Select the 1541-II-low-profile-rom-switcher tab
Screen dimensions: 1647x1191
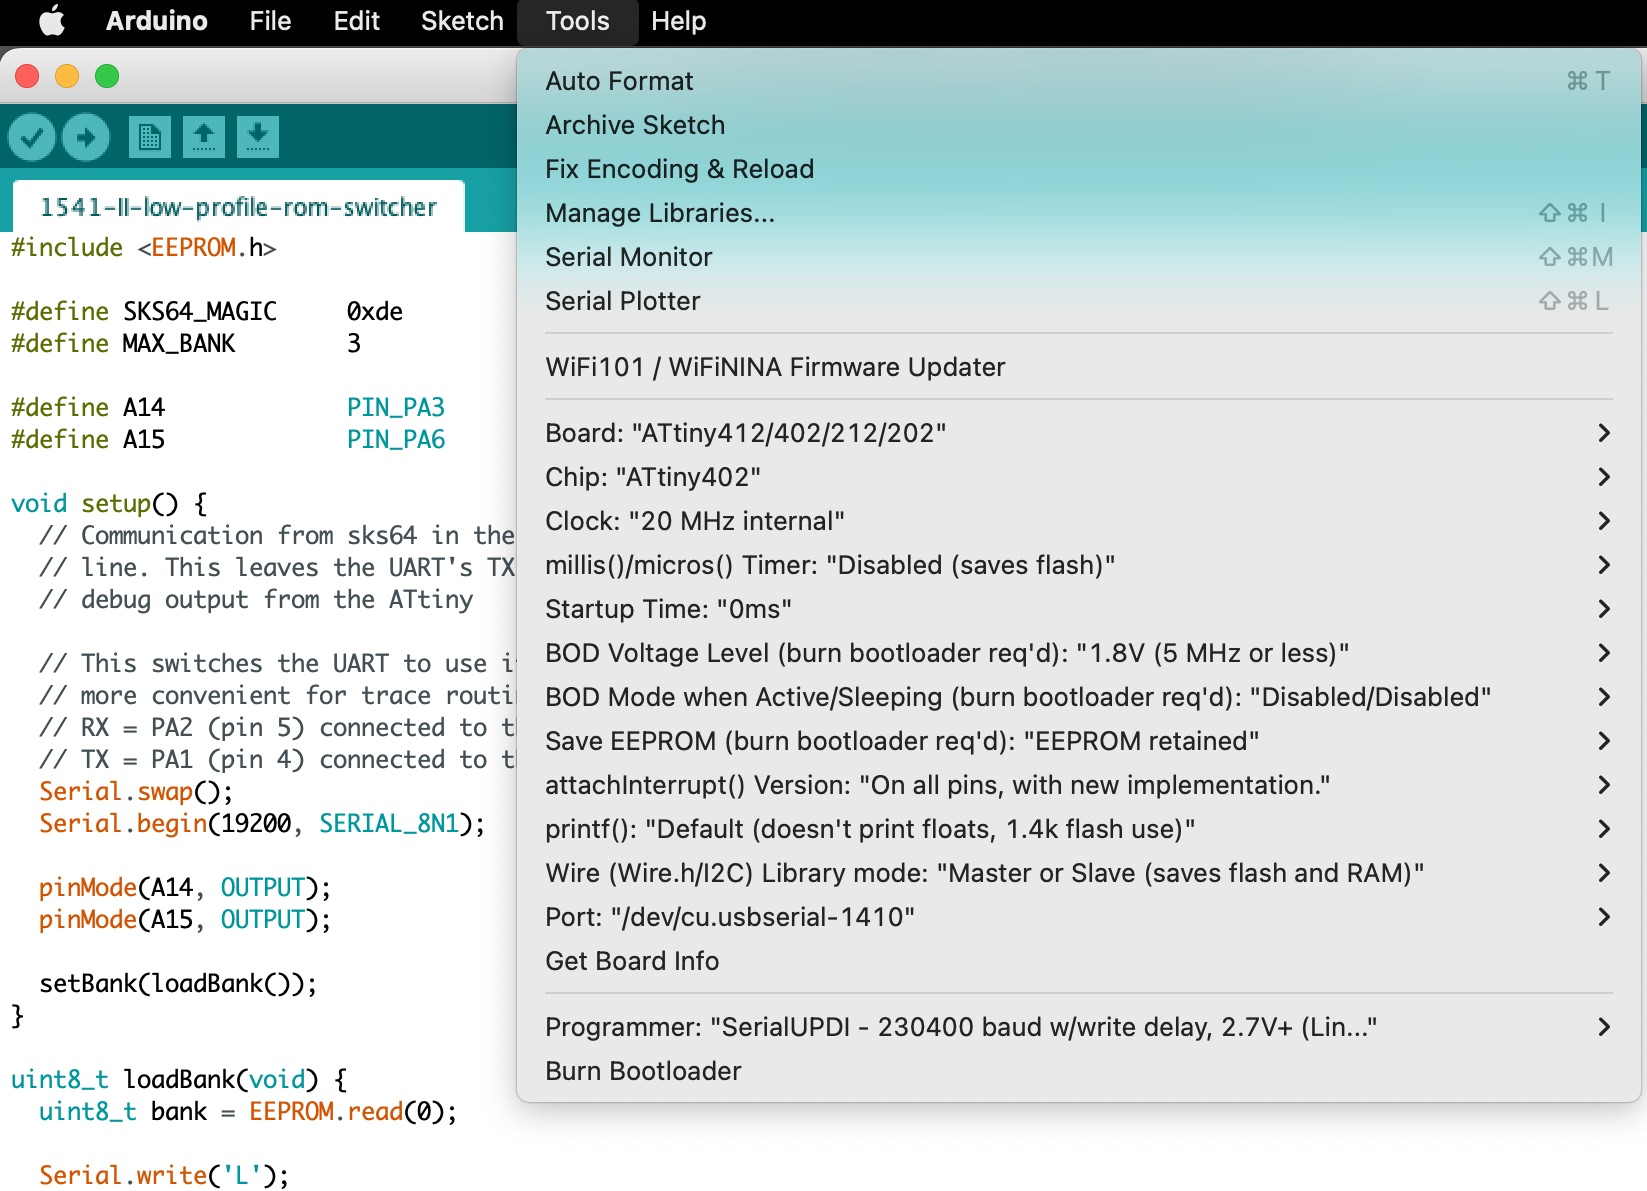[238, 207]
